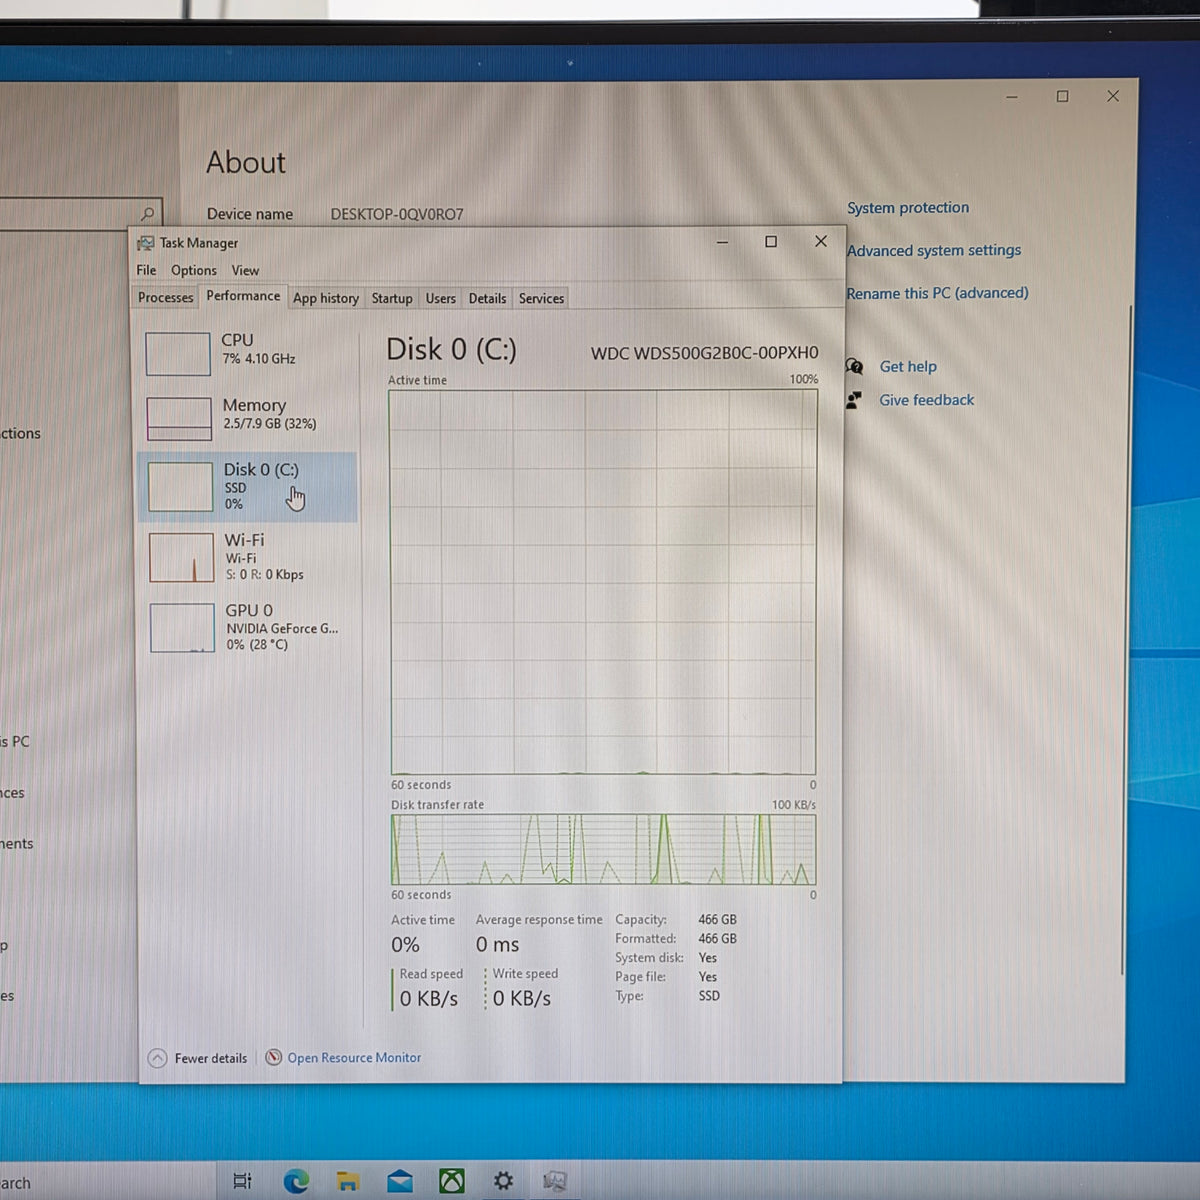Click the WDC WDS500G2B0C-00PXH0 disk model text
This screenshot has height=1200, width=1200.
pyautogui.click(x=704, y=352)
